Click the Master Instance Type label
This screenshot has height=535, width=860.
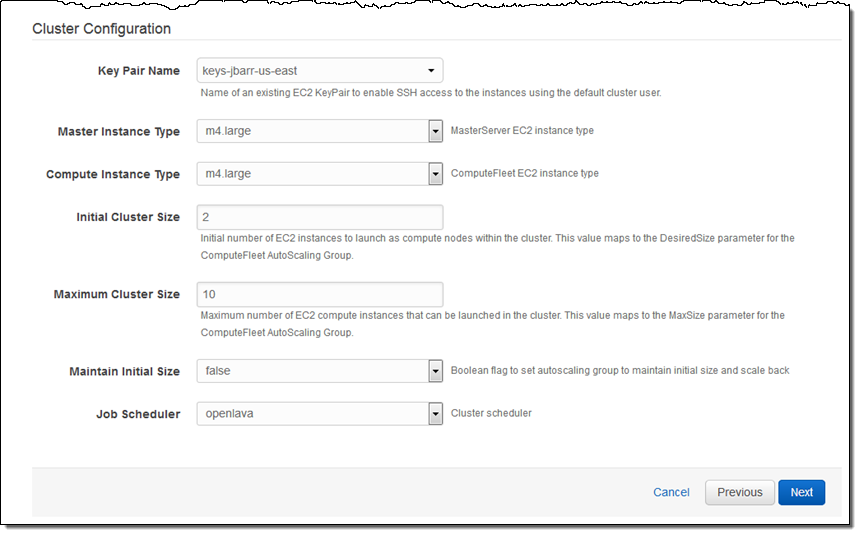pos(119,132)
